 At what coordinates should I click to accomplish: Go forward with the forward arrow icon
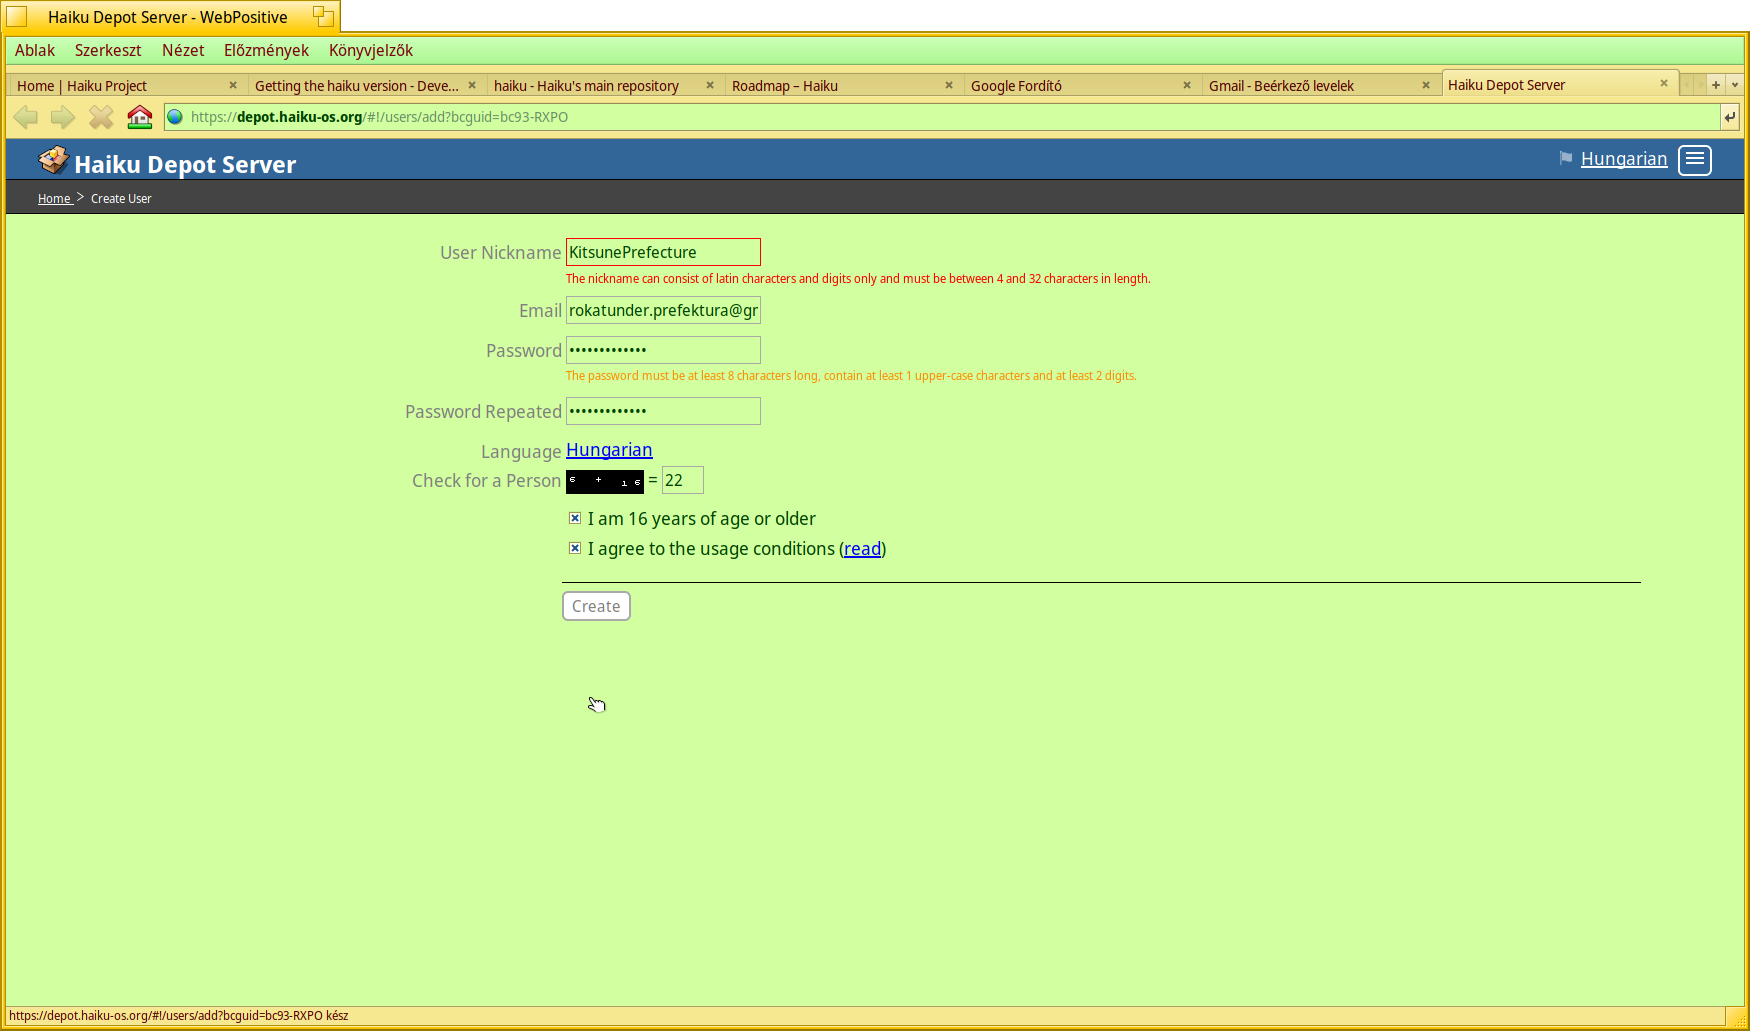click(x=63, y=118)
